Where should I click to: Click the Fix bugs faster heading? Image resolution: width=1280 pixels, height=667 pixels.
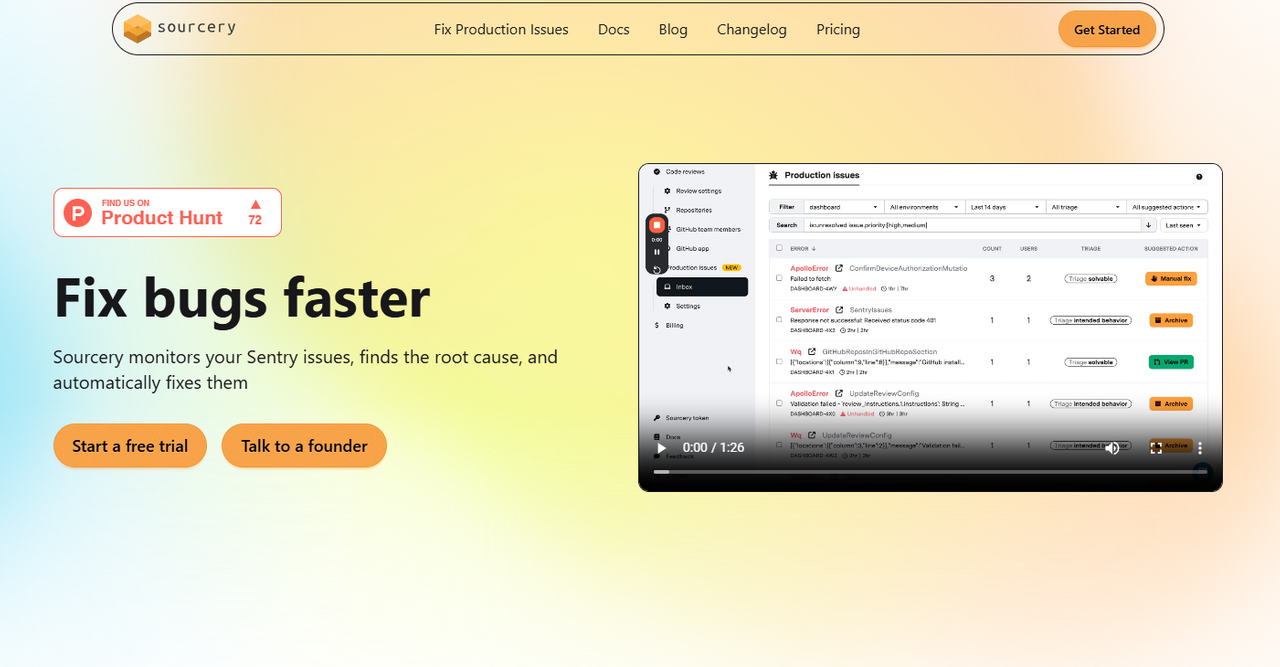(x=242, y=297)
